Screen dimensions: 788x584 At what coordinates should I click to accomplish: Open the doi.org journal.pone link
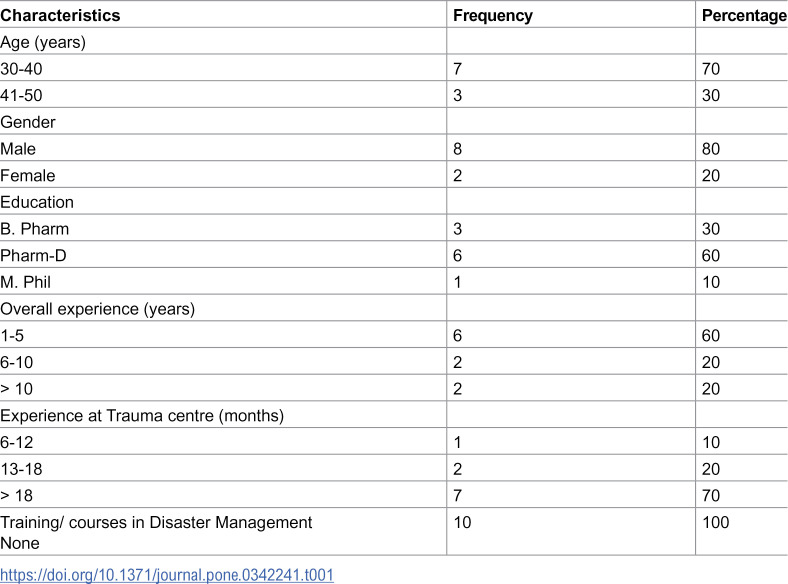tap(167, 574)
